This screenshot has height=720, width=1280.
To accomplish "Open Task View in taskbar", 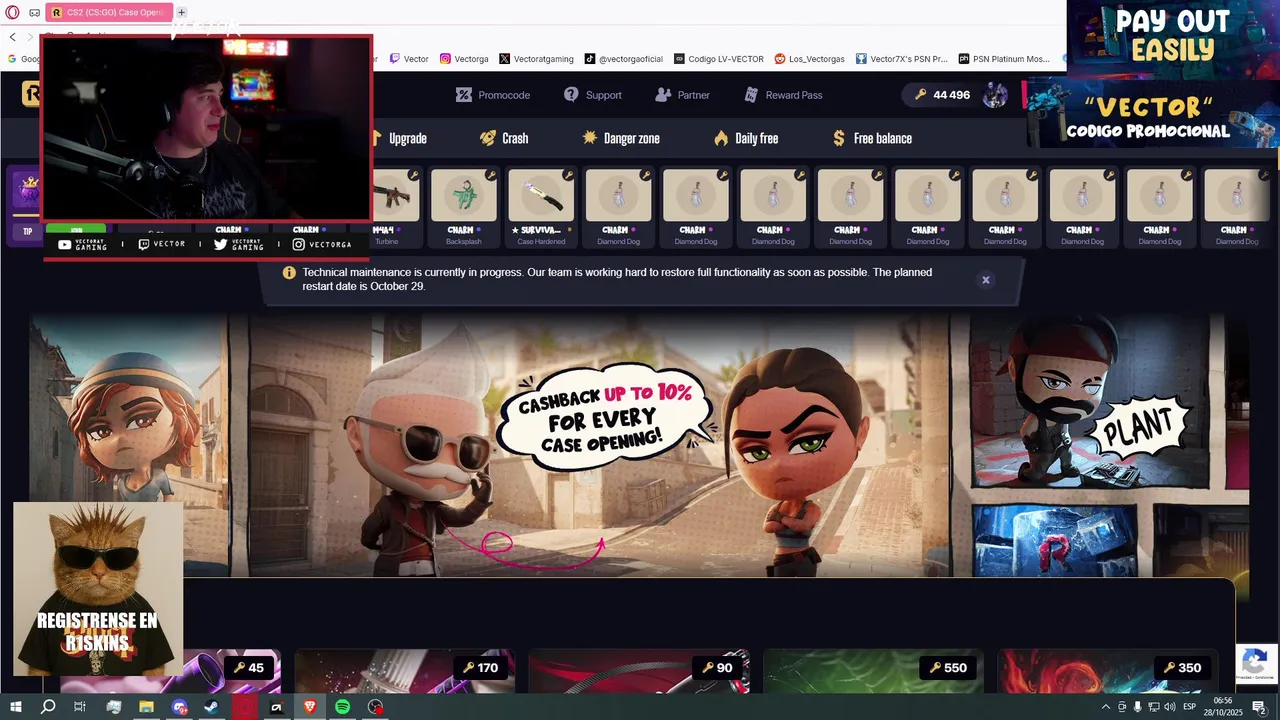I will tap(80, 707).
